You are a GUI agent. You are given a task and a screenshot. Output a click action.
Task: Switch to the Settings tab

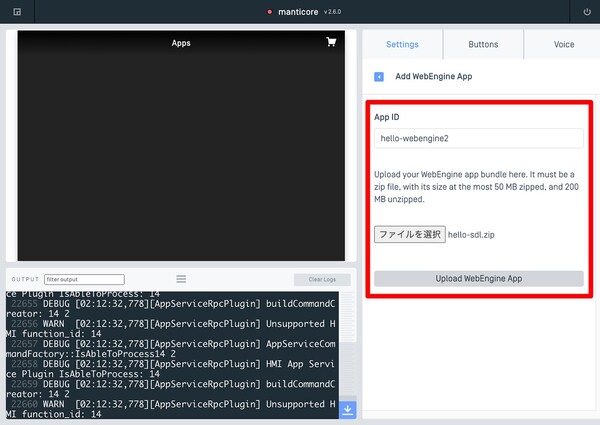point(402,44)
